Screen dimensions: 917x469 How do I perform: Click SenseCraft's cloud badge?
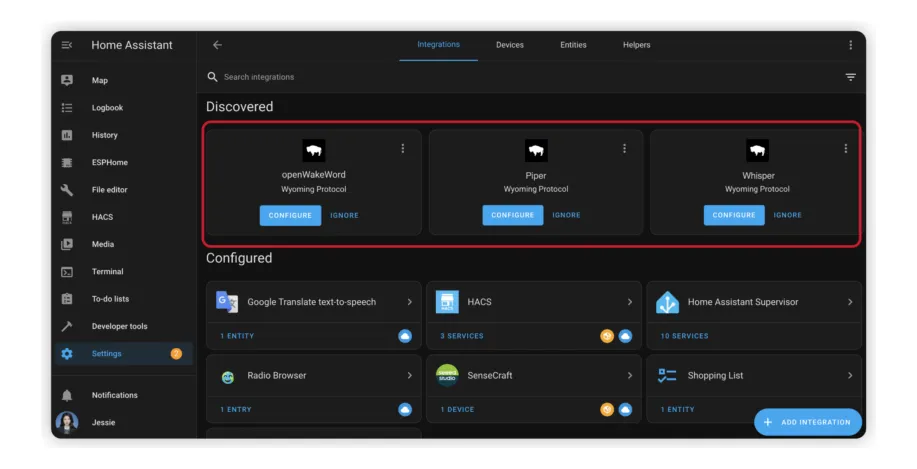[x=625, y=410]
